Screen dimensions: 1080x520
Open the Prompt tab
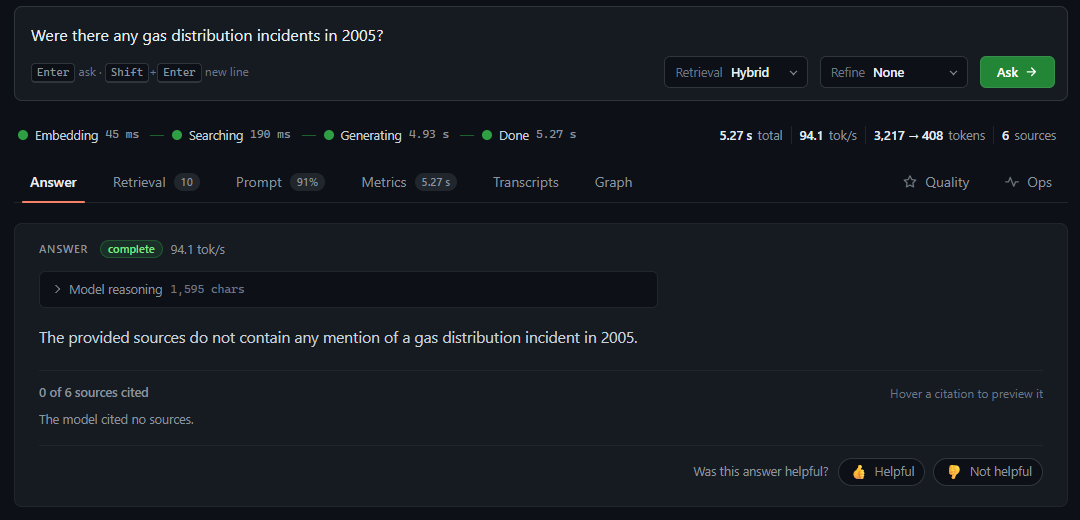coord(280,183)
